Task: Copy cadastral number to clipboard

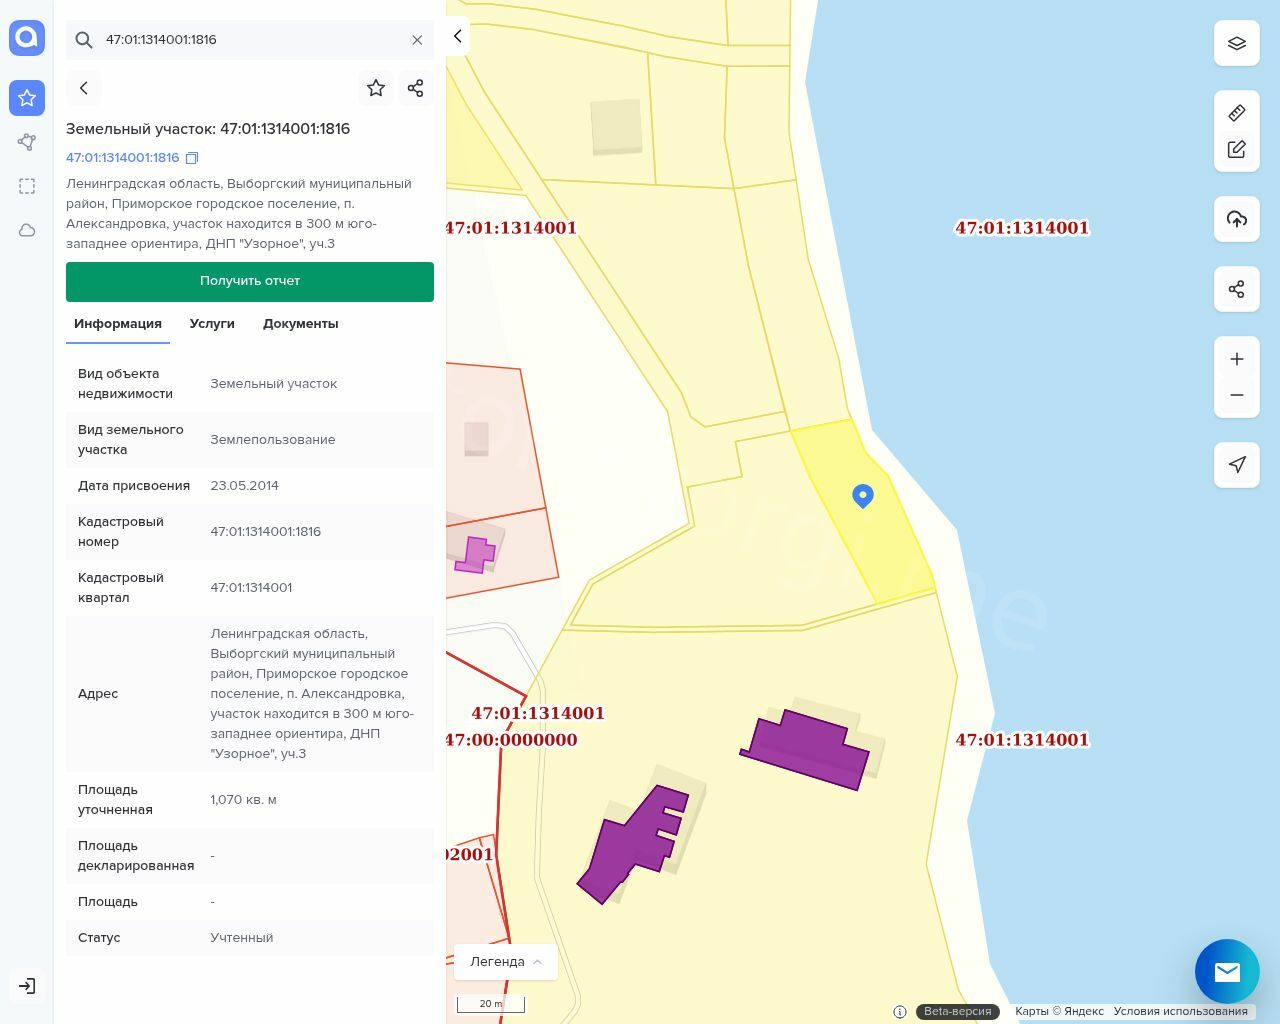Action: point(192,158)
